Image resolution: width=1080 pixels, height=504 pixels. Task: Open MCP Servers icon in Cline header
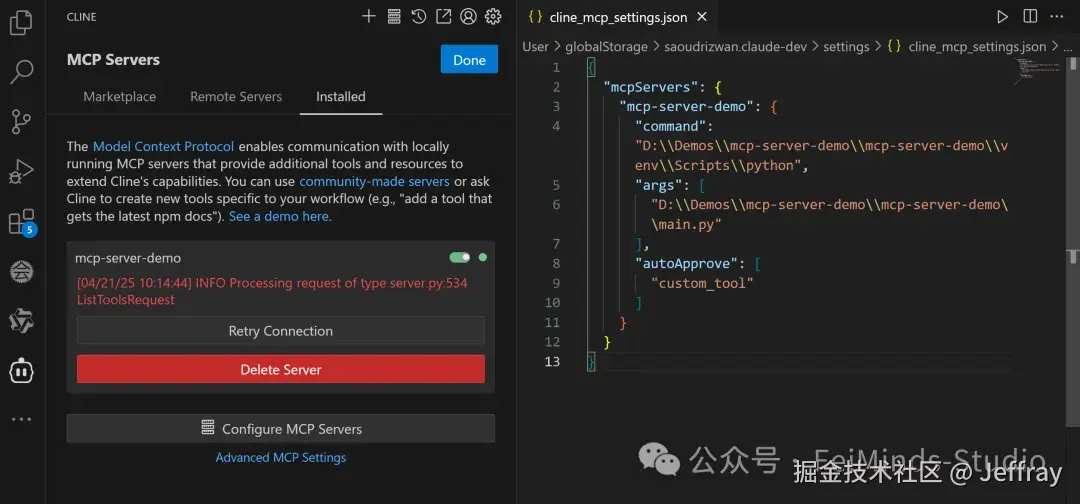394,17
